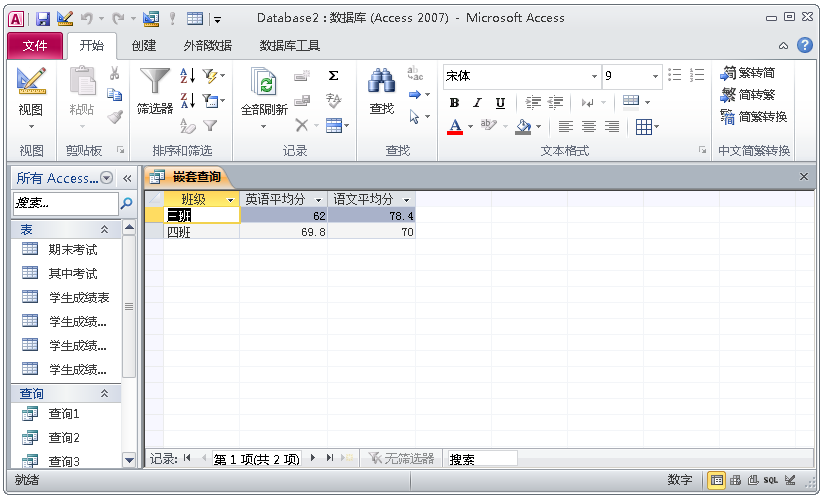Toggle Underline formatting
824x499 pixels.
click(500, 103)
